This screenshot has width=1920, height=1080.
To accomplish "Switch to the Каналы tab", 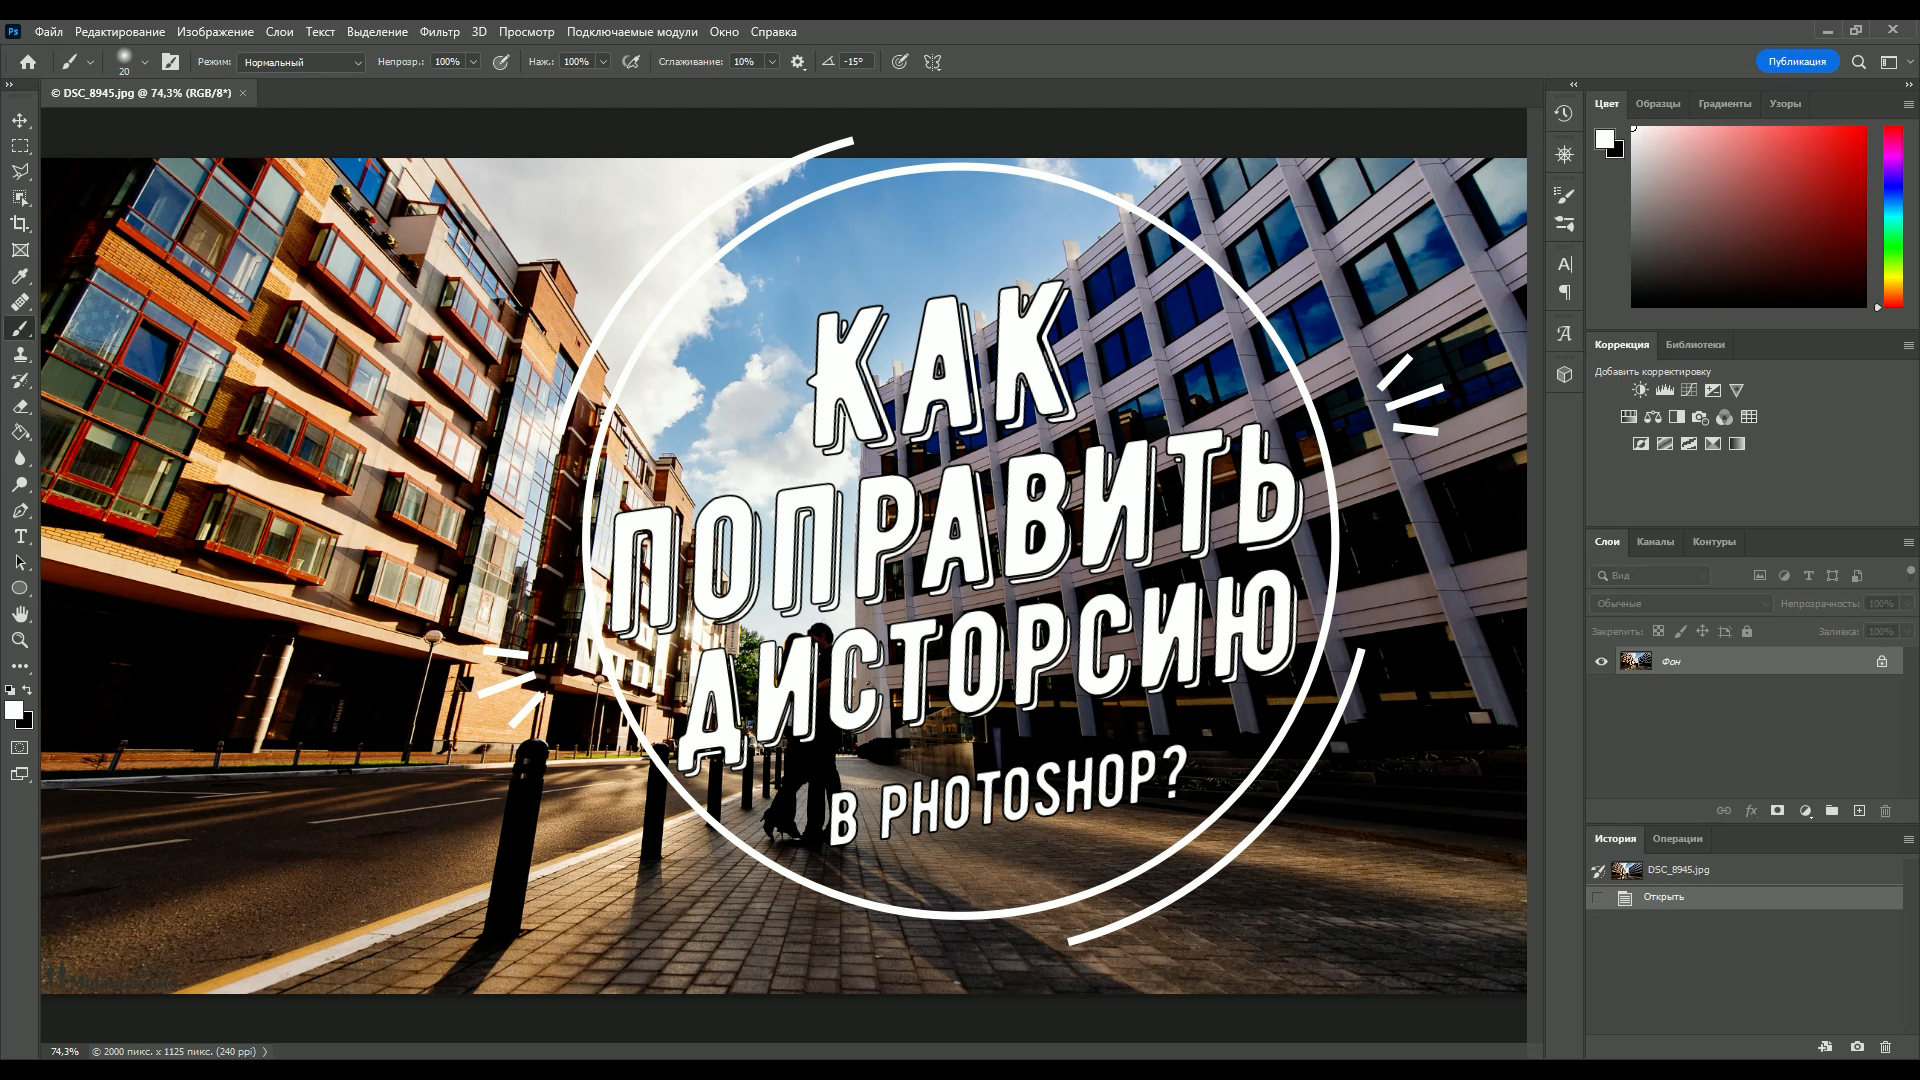I will pyautogui.click(x=1655, y=542).
